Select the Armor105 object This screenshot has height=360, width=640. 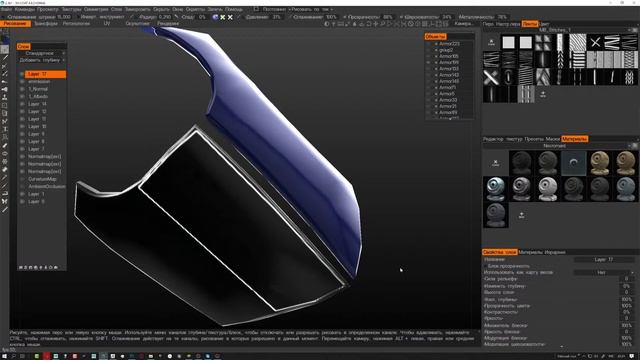click(x=449, y=56)
